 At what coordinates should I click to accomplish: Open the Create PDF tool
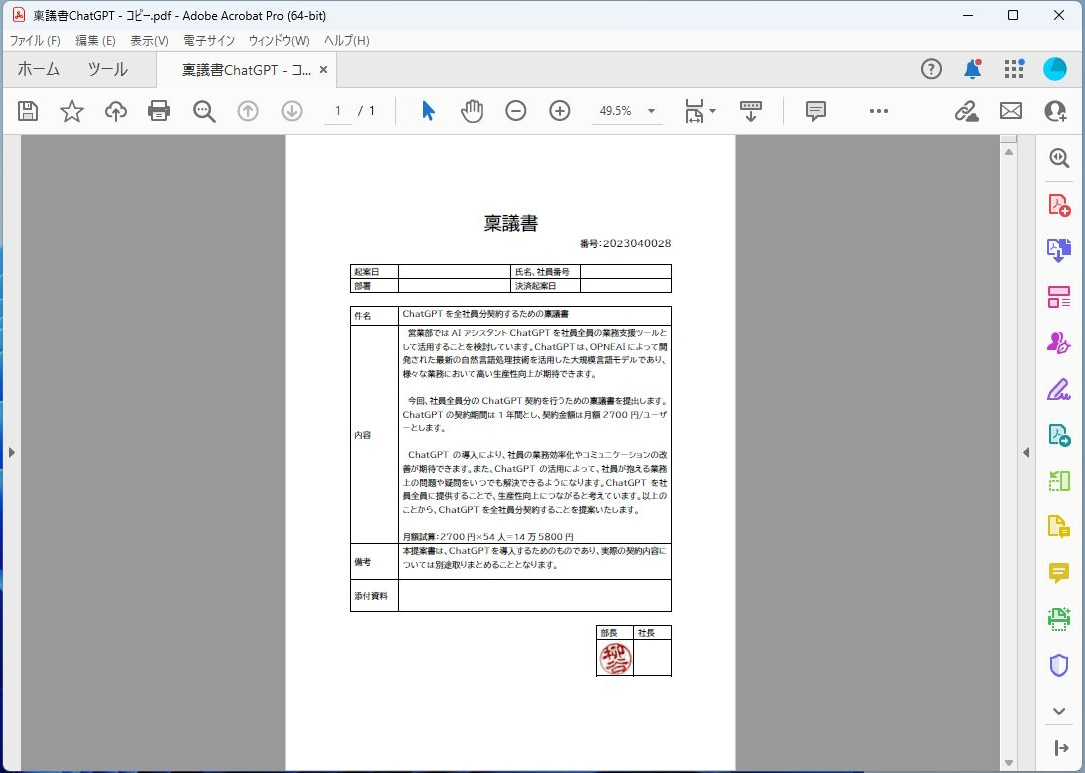tap(1058, 203)
